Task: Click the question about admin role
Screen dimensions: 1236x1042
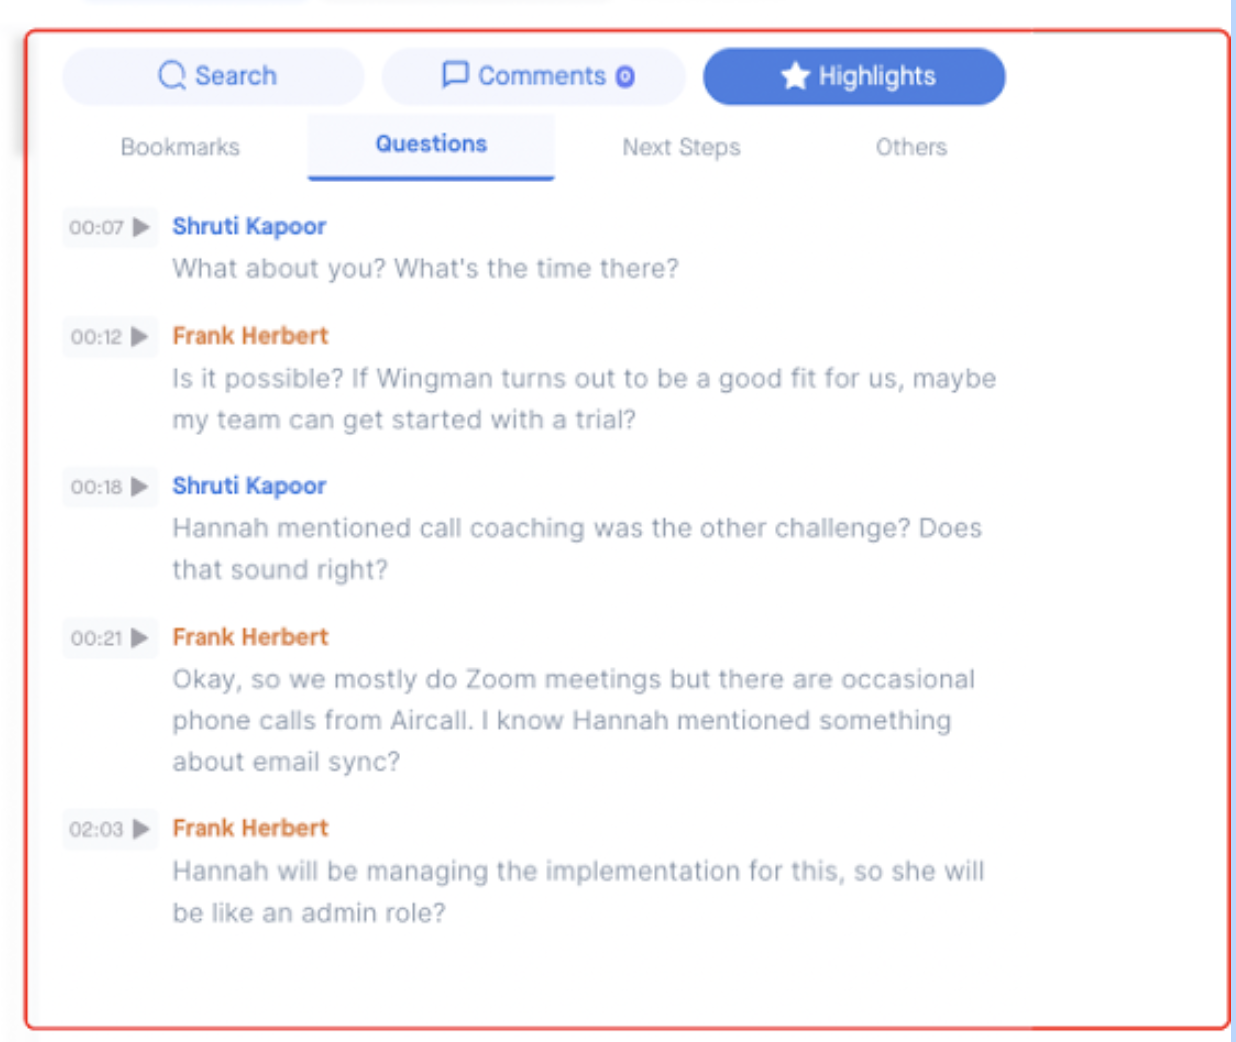Action: 578,891
